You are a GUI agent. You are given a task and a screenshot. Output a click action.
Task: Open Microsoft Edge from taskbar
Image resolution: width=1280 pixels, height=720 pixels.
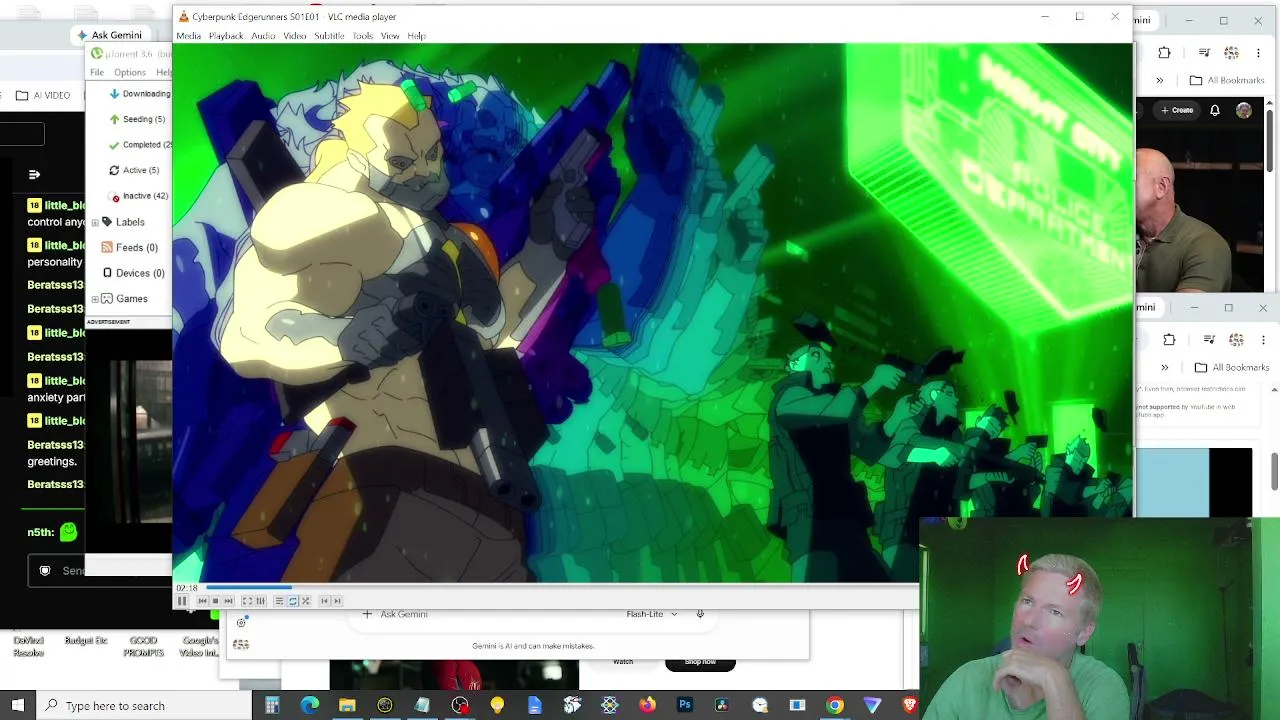pyautogui.click(x=310, y=706)
